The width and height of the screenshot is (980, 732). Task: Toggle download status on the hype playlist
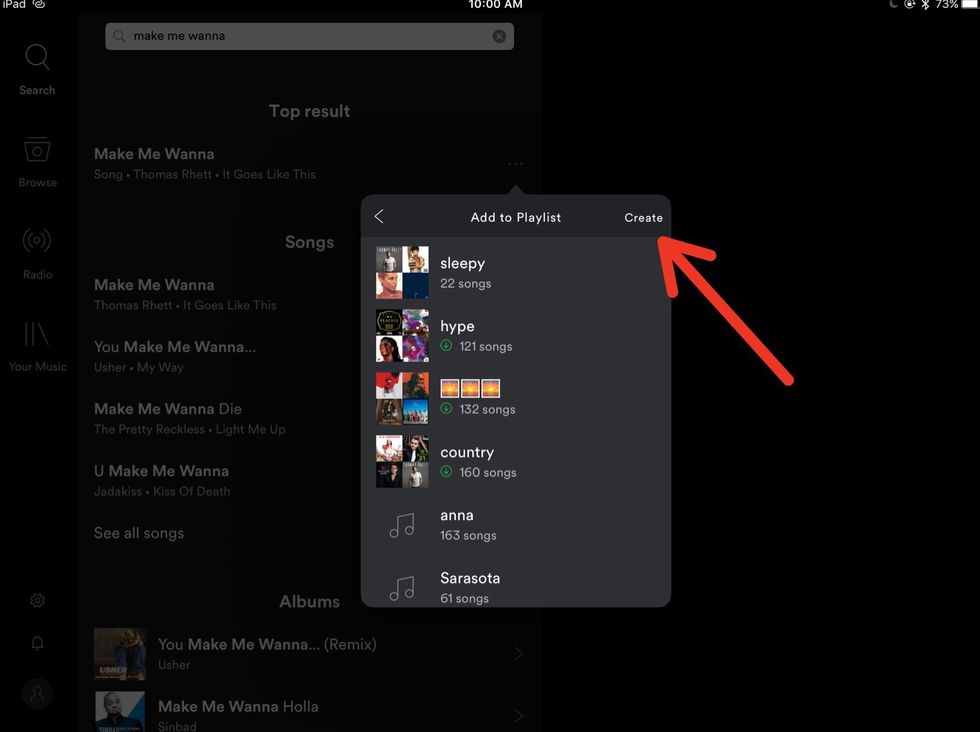tap(445, 347)
